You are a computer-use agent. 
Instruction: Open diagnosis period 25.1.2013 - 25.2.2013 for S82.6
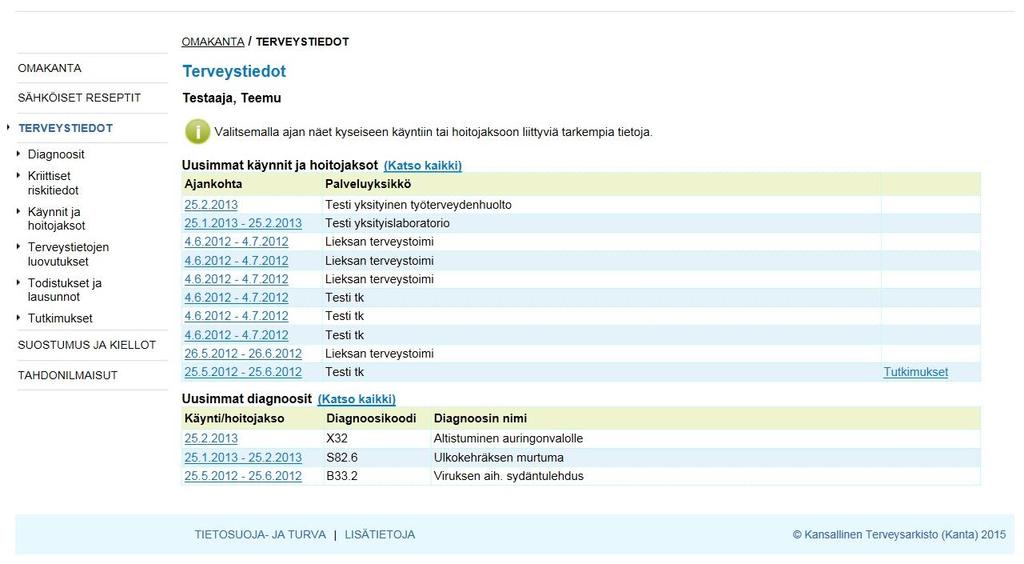(243, 457)
